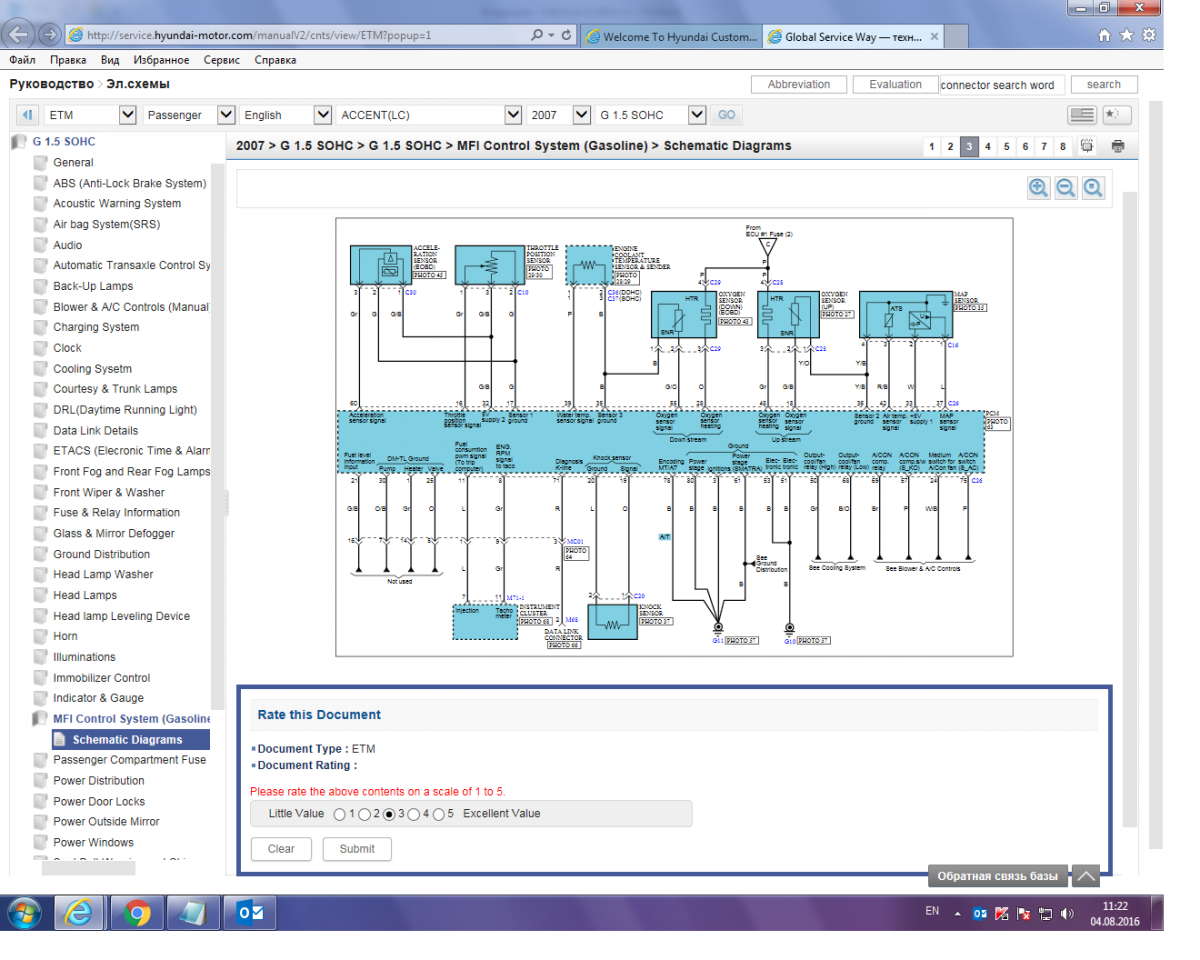The image size is (1200, 960).
Task: Click the connector search word input field
Action: [1001, 85]
